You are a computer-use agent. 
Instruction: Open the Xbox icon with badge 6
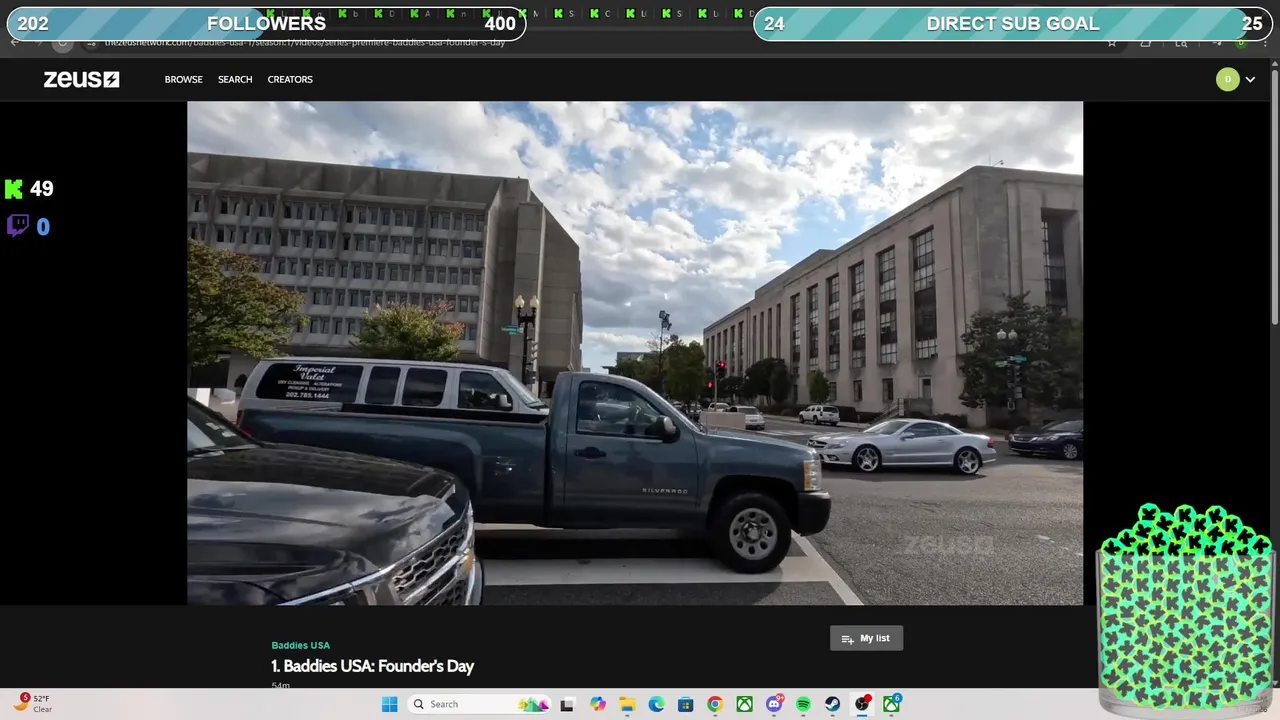(891, 704)
